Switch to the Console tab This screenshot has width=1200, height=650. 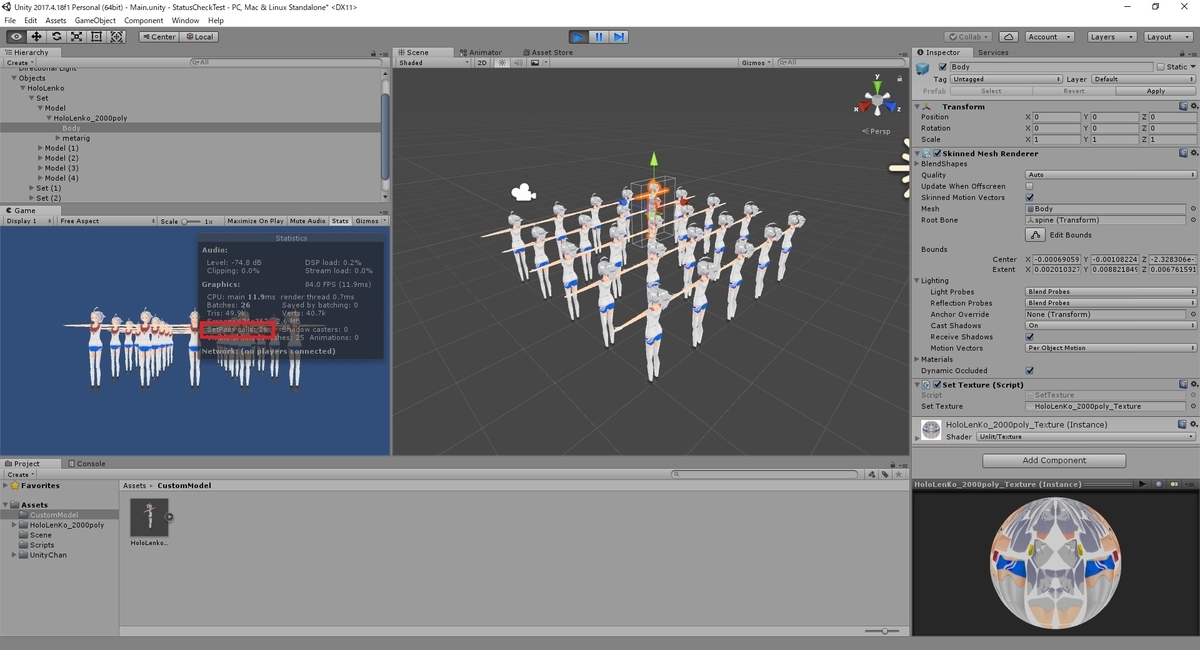click(87, 463)
